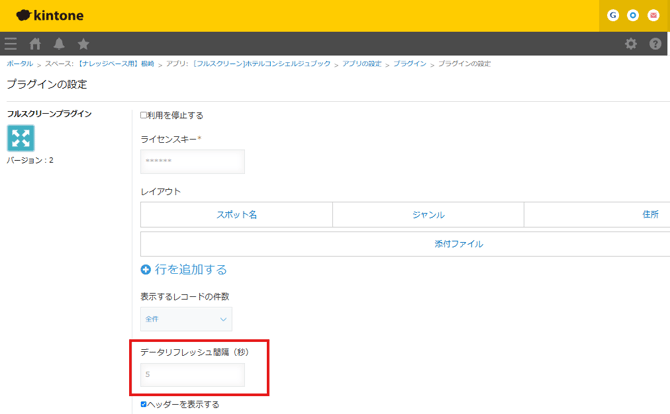This screenshot has height=414, width=670.
Task: Open the bookmarks star
Action: (x=83, y=44)
